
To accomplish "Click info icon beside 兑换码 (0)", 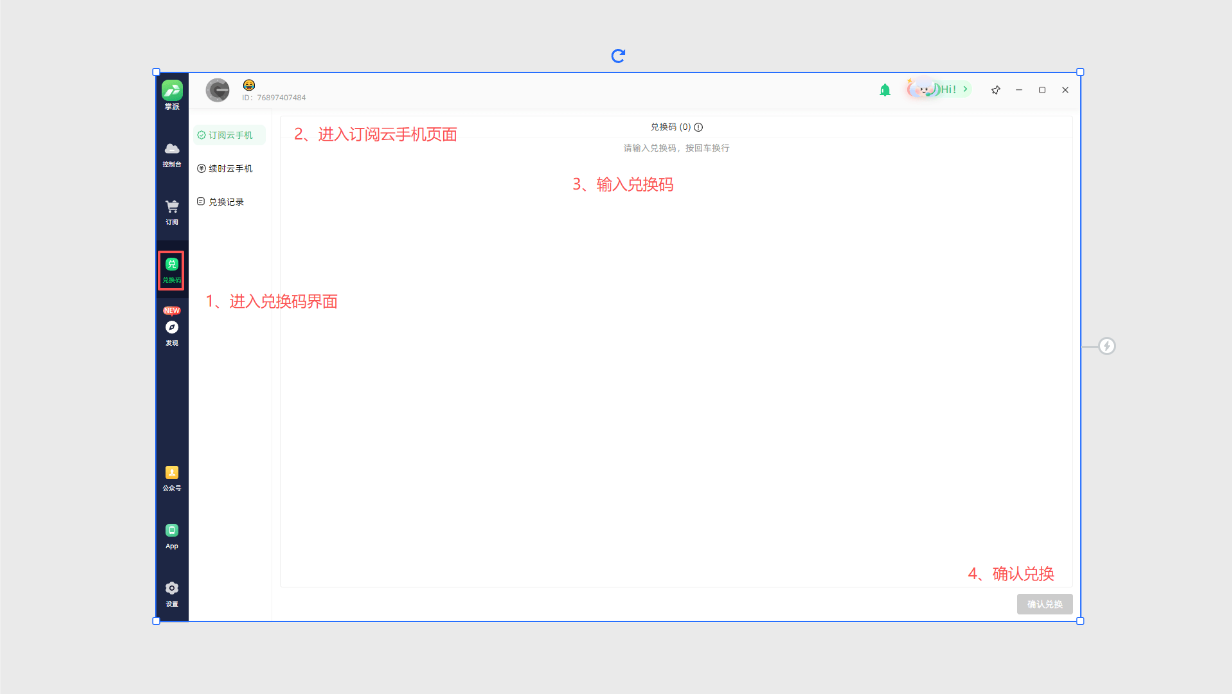I will click(x=698, y=127).
